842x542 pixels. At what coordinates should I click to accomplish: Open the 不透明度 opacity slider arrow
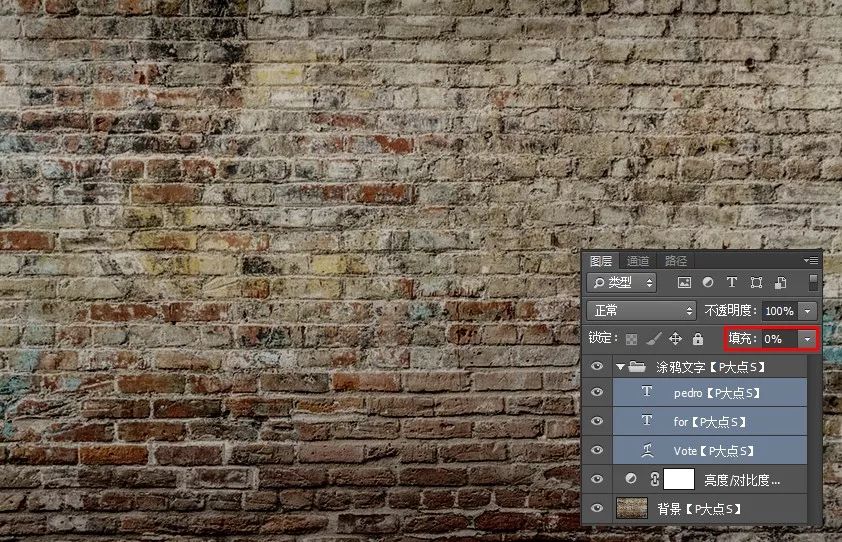(x=807, y=311)
